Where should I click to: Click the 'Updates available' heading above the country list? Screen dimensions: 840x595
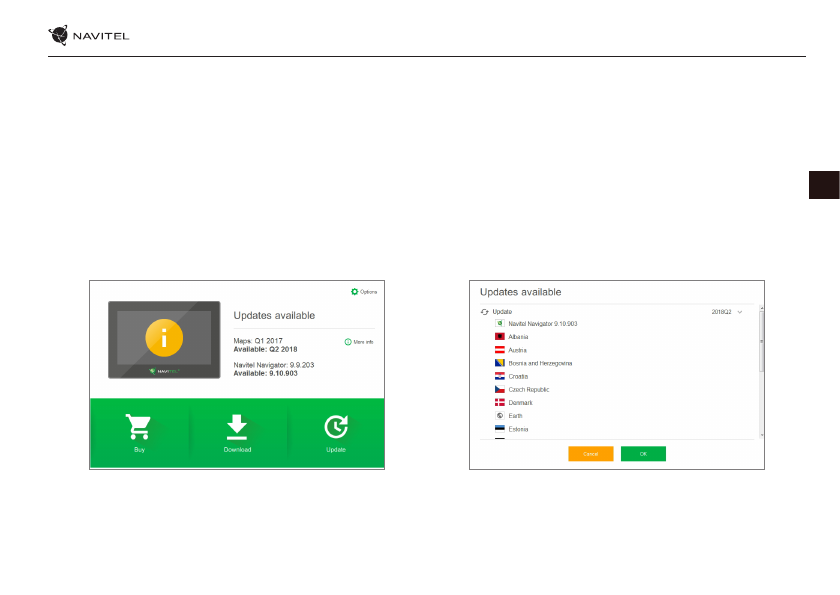click(520, 292)
